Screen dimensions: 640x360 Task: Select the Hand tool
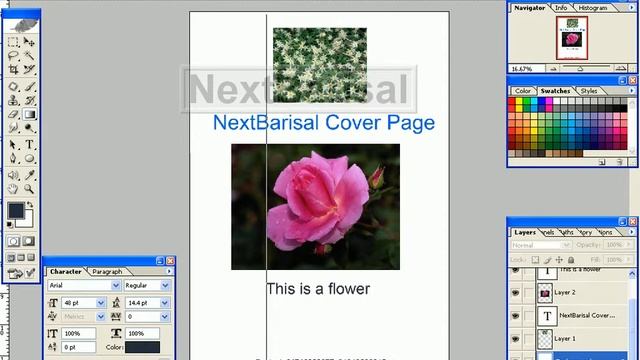13,189
